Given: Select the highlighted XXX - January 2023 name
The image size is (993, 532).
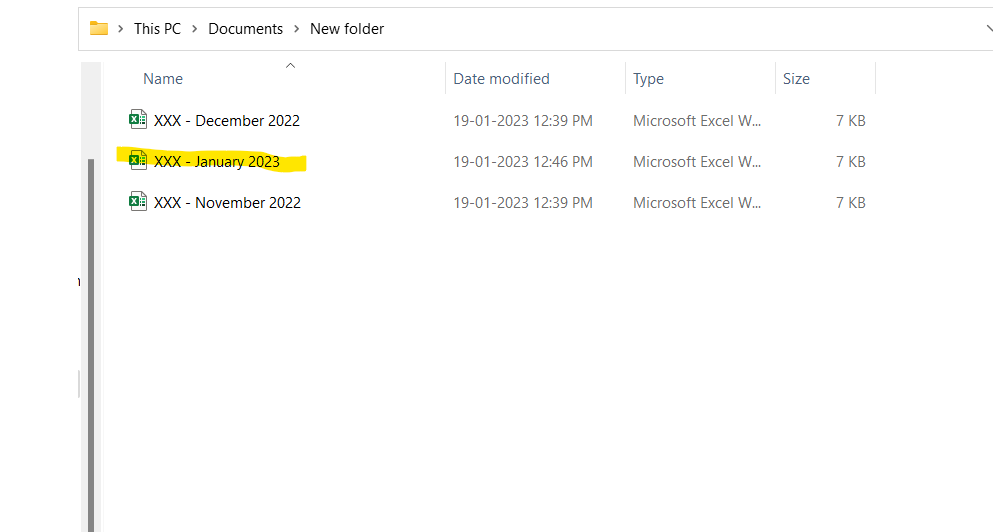Looking at the screenshot, I should tap(217, 162).
